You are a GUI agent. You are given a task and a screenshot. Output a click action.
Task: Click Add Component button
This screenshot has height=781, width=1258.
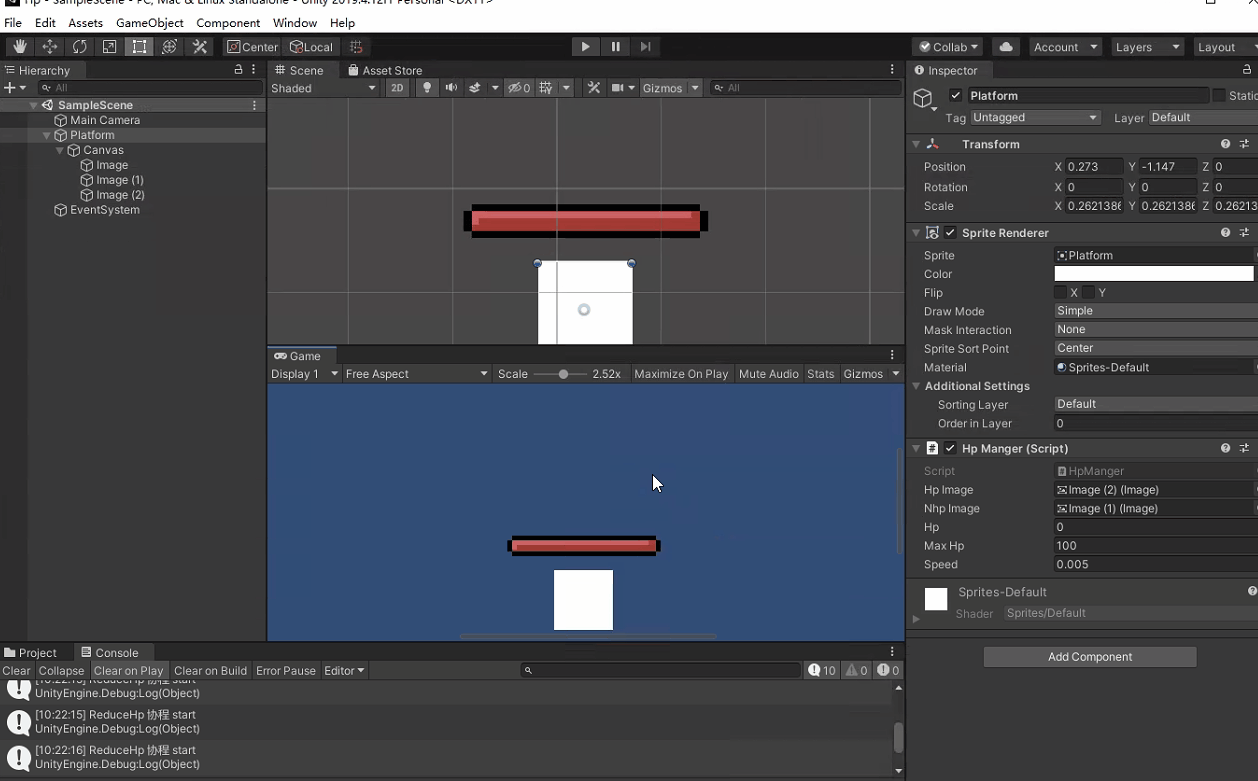tap(1090, 657)
